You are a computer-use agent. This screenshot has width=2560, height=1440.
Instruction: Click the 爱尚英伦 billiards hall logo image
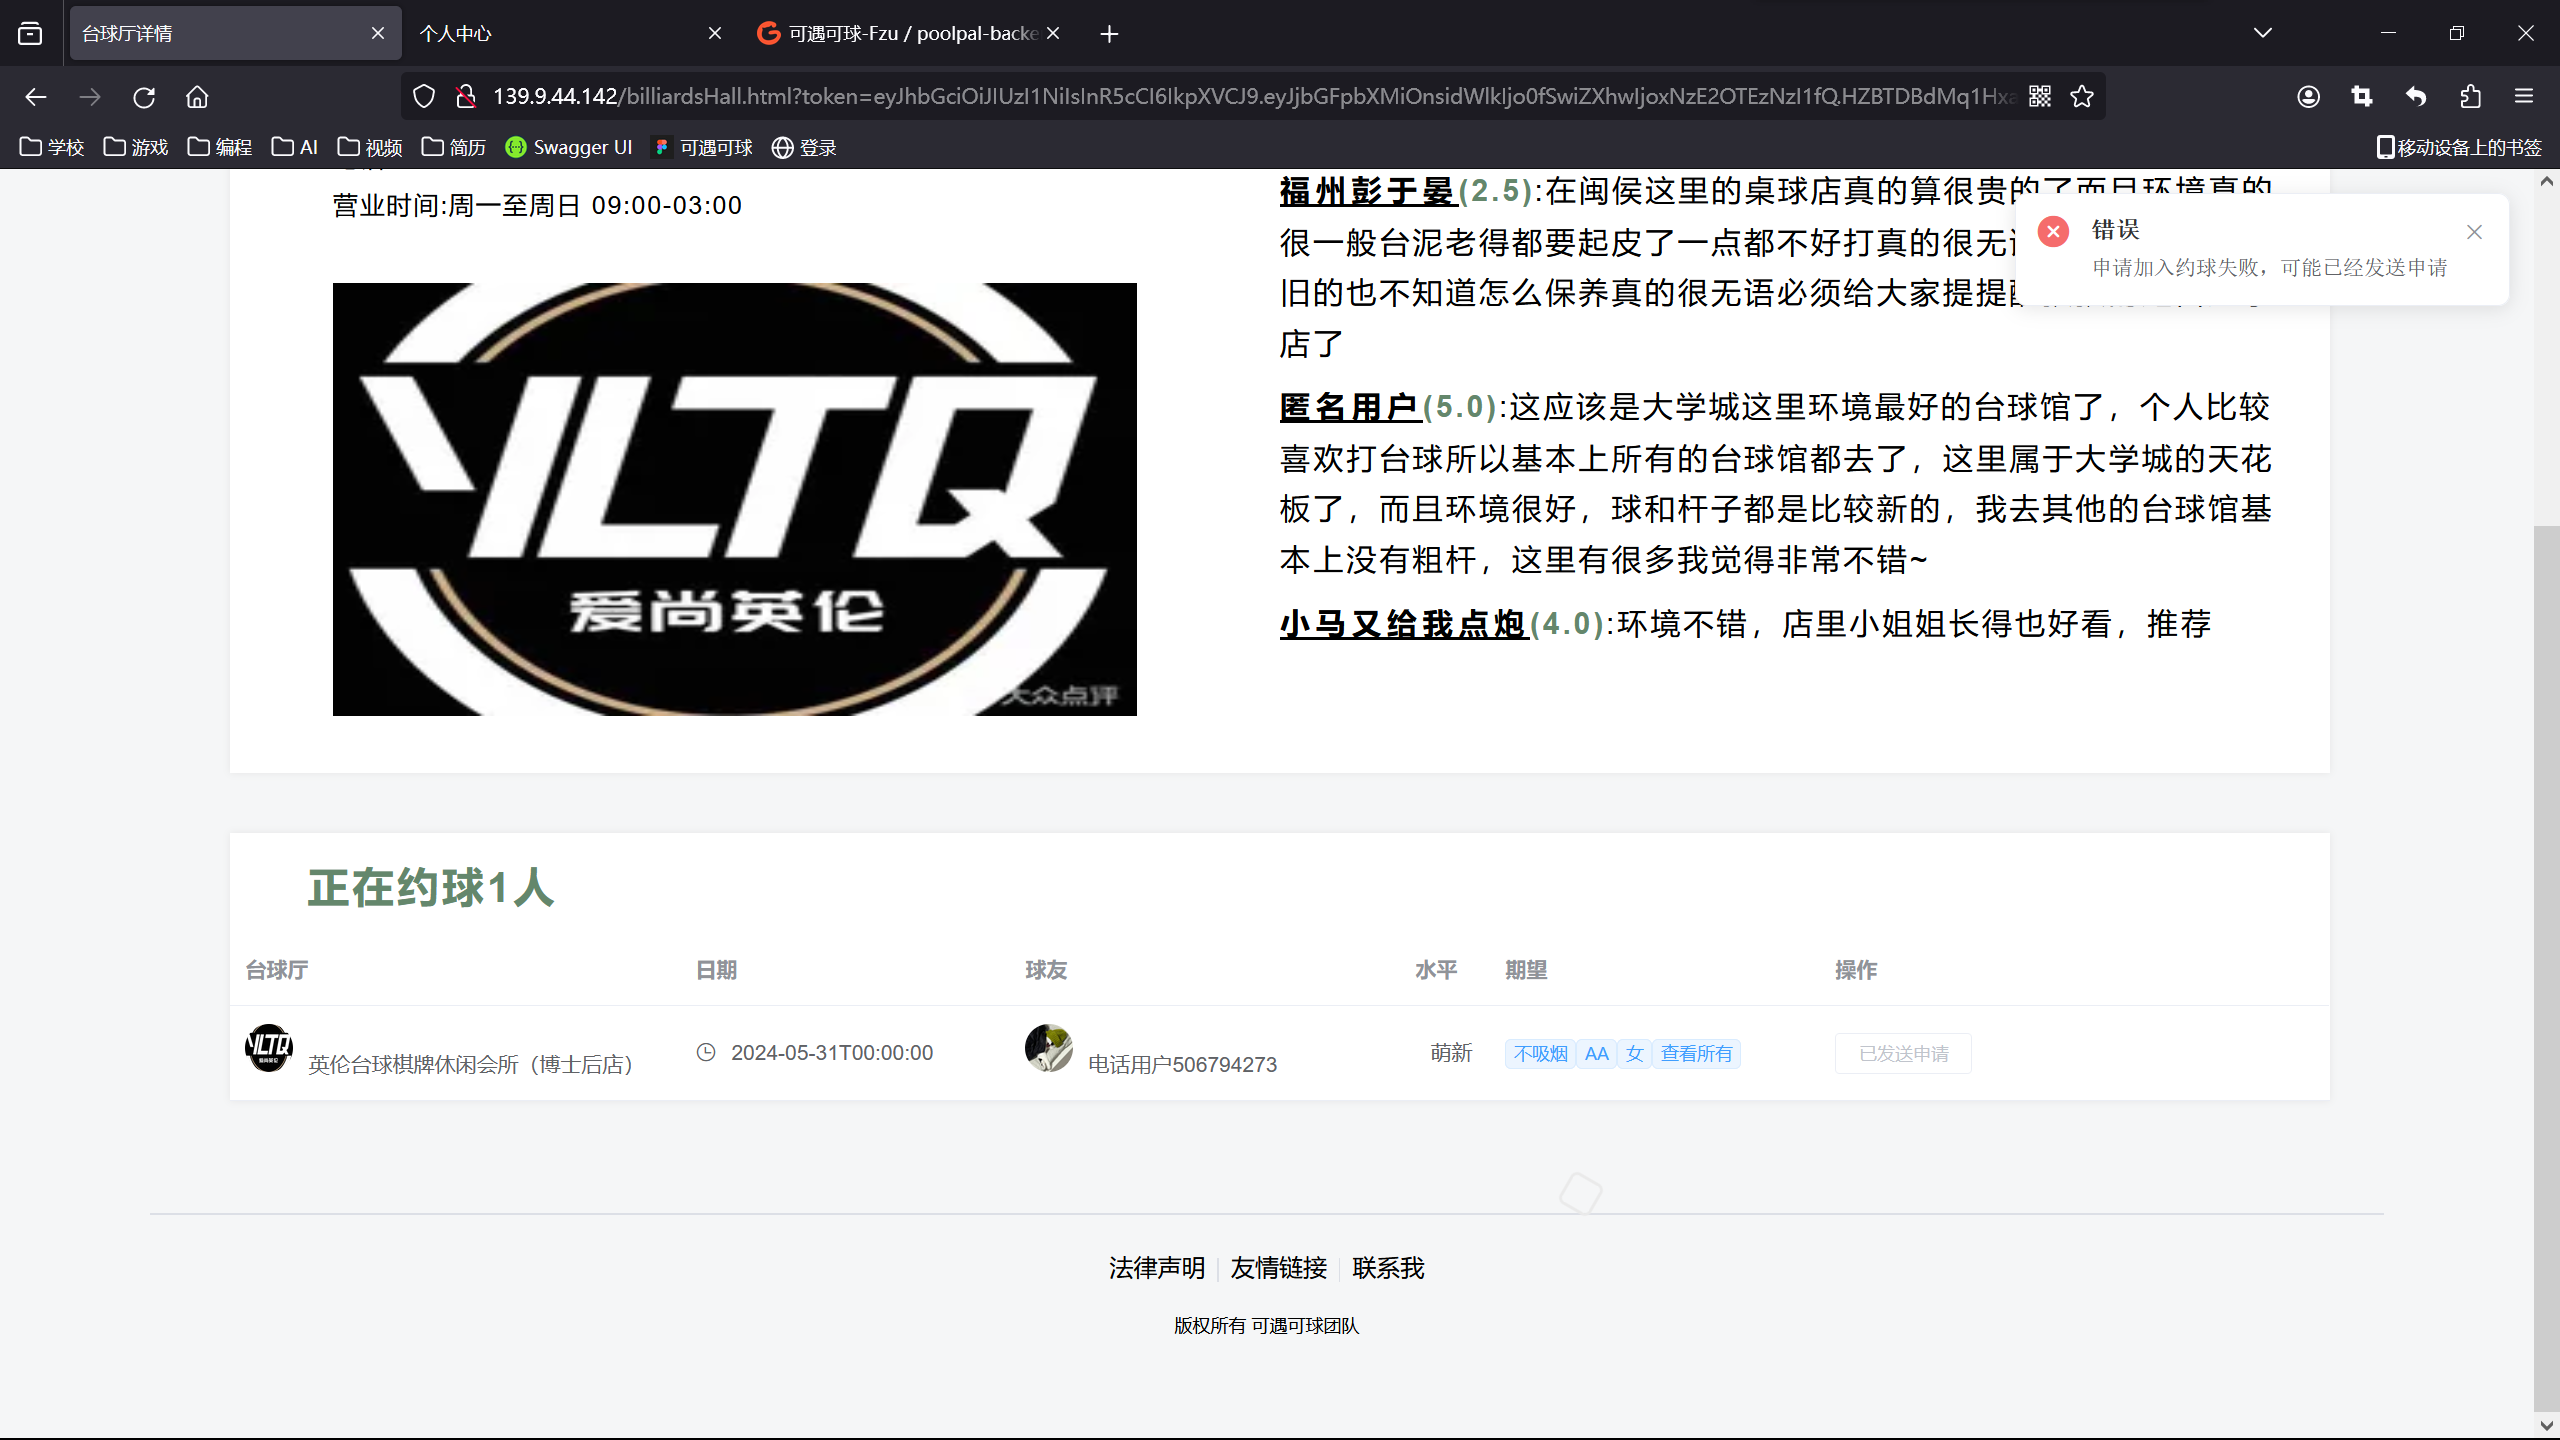(734, 499)
